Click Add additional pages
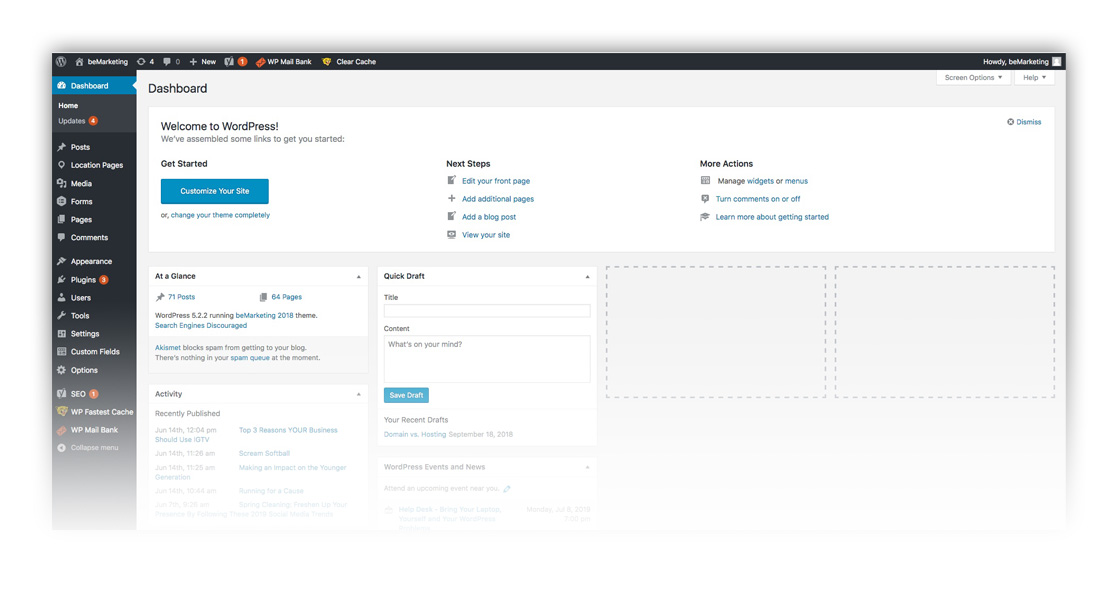The height and width of the screenshot is (599, 1111). pyautogui.click(x=498, y=199)
